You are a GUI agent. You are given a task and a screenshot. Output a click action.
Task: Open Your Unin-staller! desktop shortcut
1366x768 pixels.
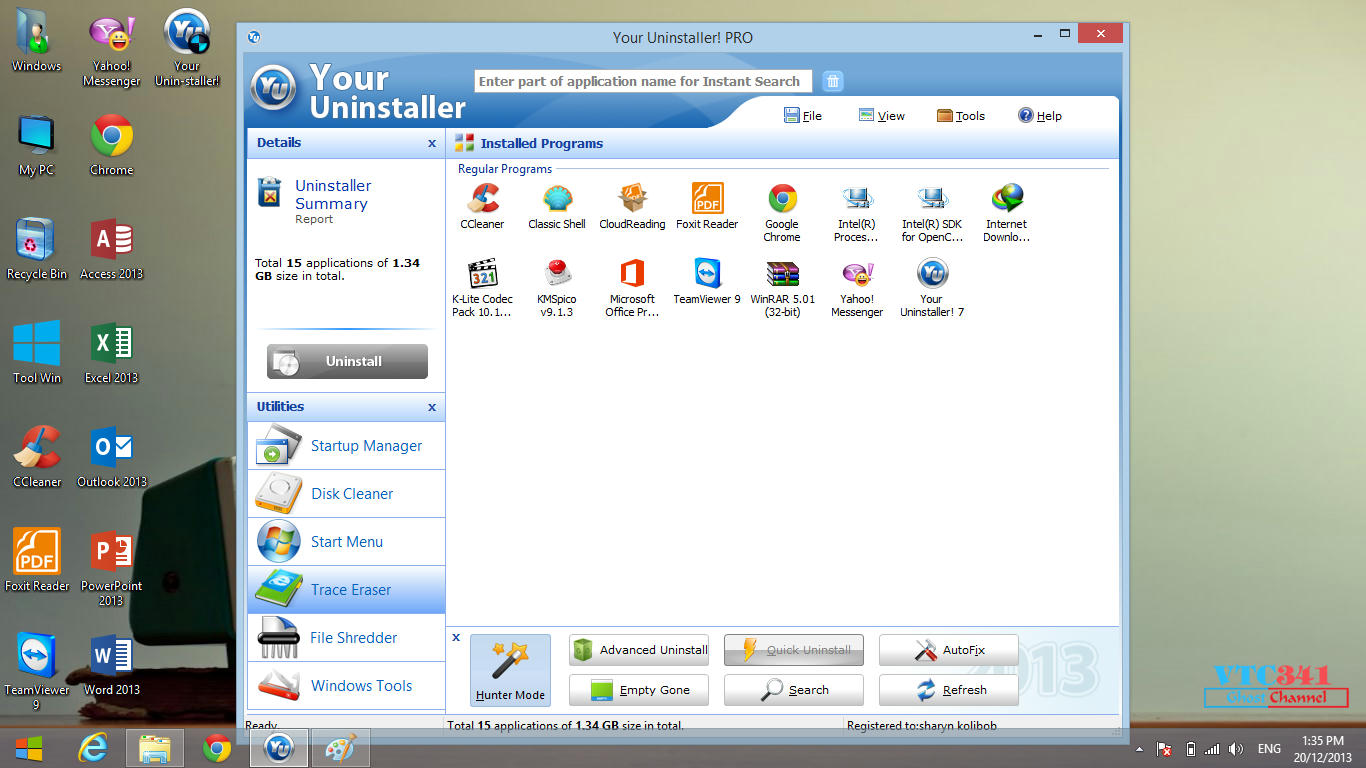pyautogui.click(x=187, y=48)
